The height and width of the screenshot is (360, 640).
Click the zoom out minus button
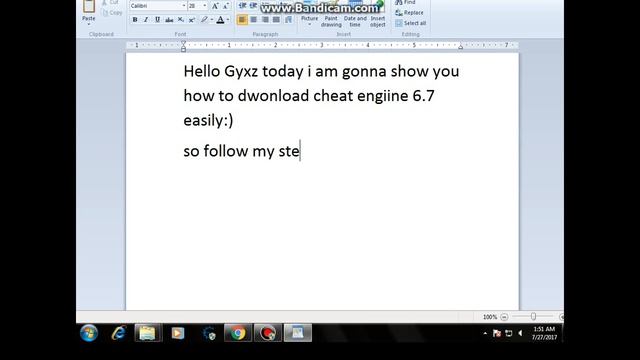[504, 317]
